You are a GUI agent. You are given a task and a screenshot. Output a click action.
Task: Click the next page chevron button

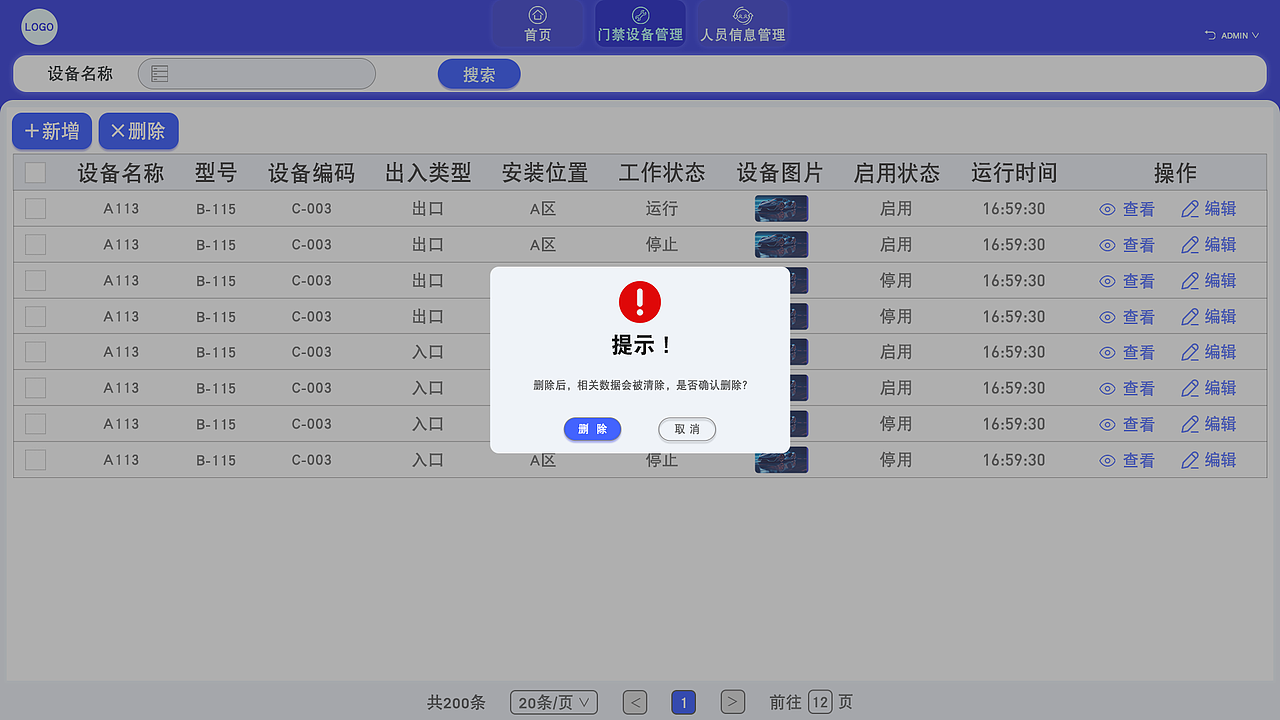732,702
